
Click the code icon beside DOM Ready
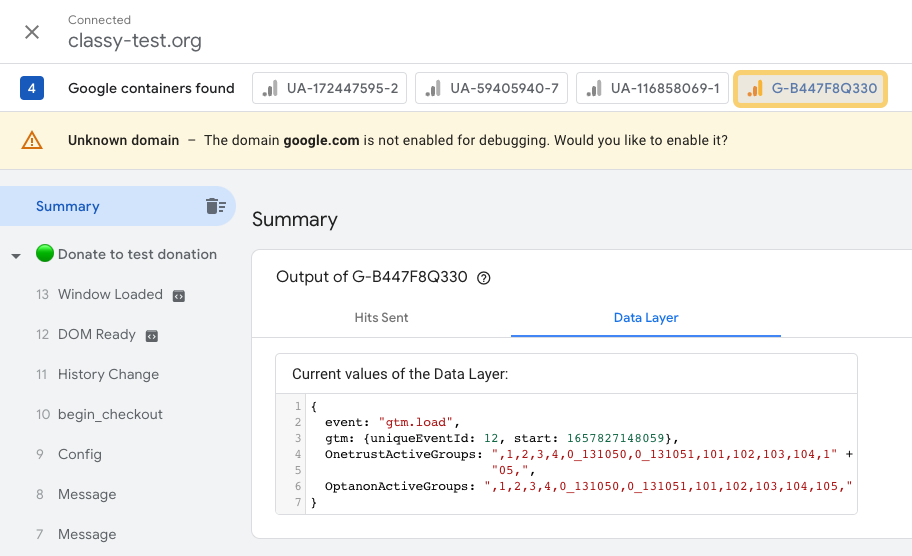(x=151, y=336)
